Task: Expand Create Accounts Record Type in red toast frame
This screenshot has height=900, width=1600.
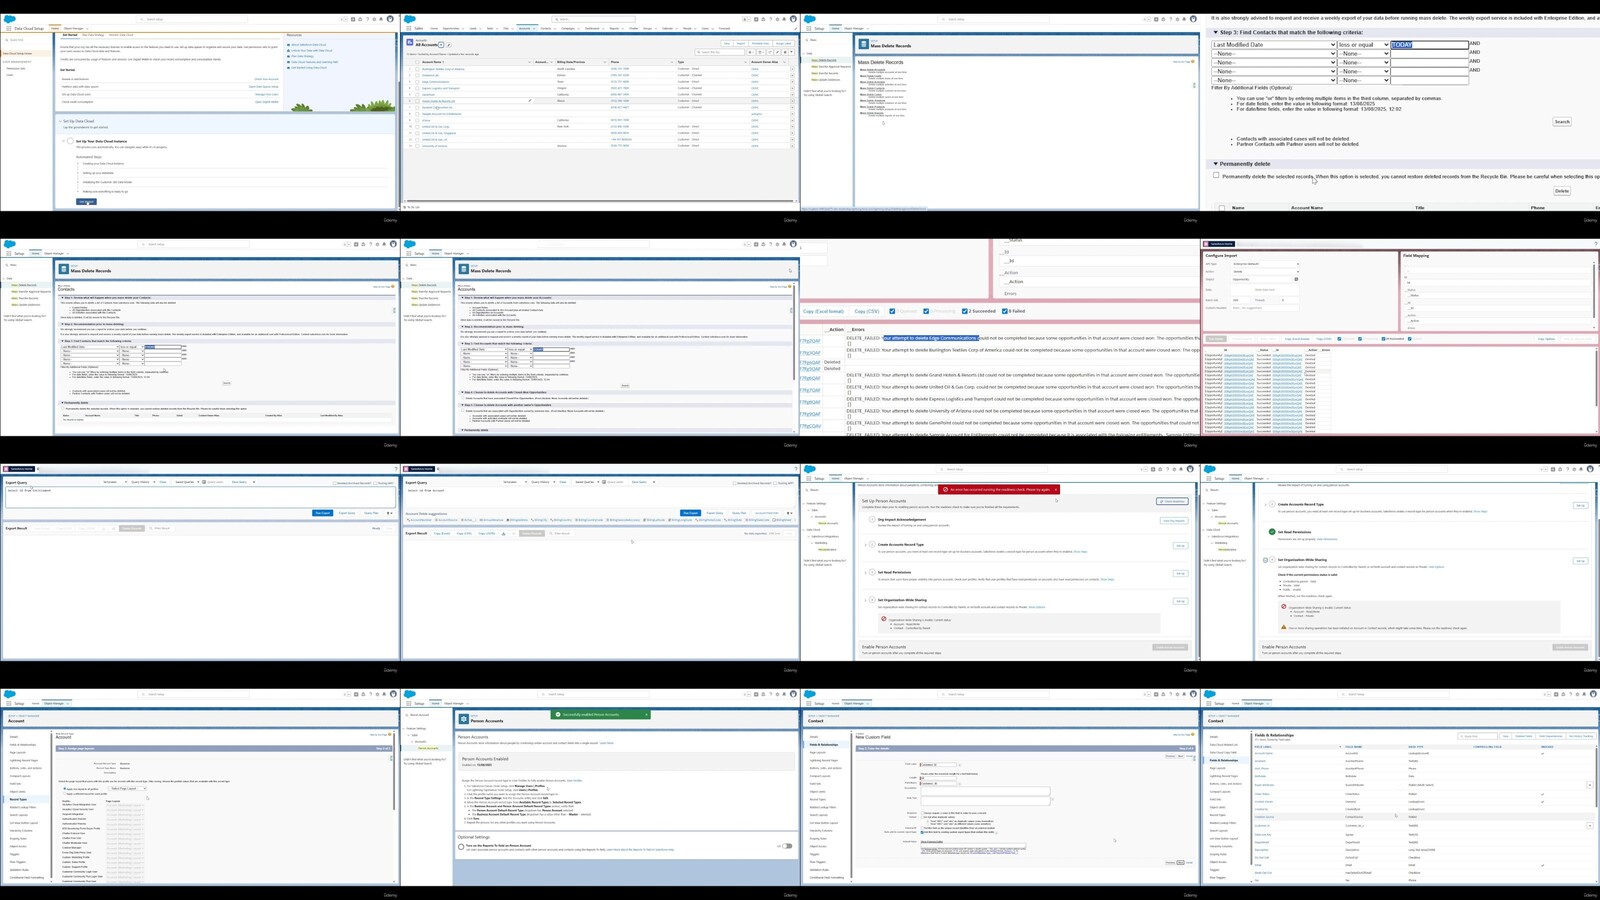Action: tap(866, 545)
